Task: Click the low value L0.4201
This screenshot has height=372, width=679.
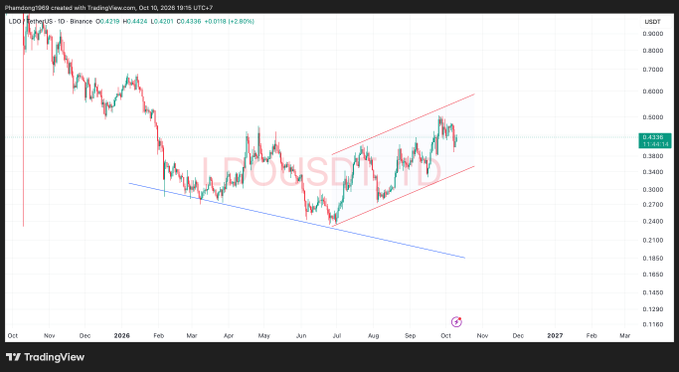Action: [162, 21]
